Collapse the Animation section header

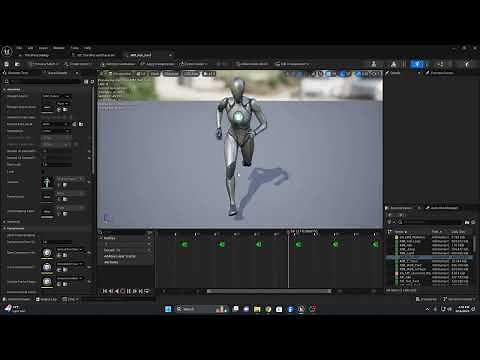(13, 89)
